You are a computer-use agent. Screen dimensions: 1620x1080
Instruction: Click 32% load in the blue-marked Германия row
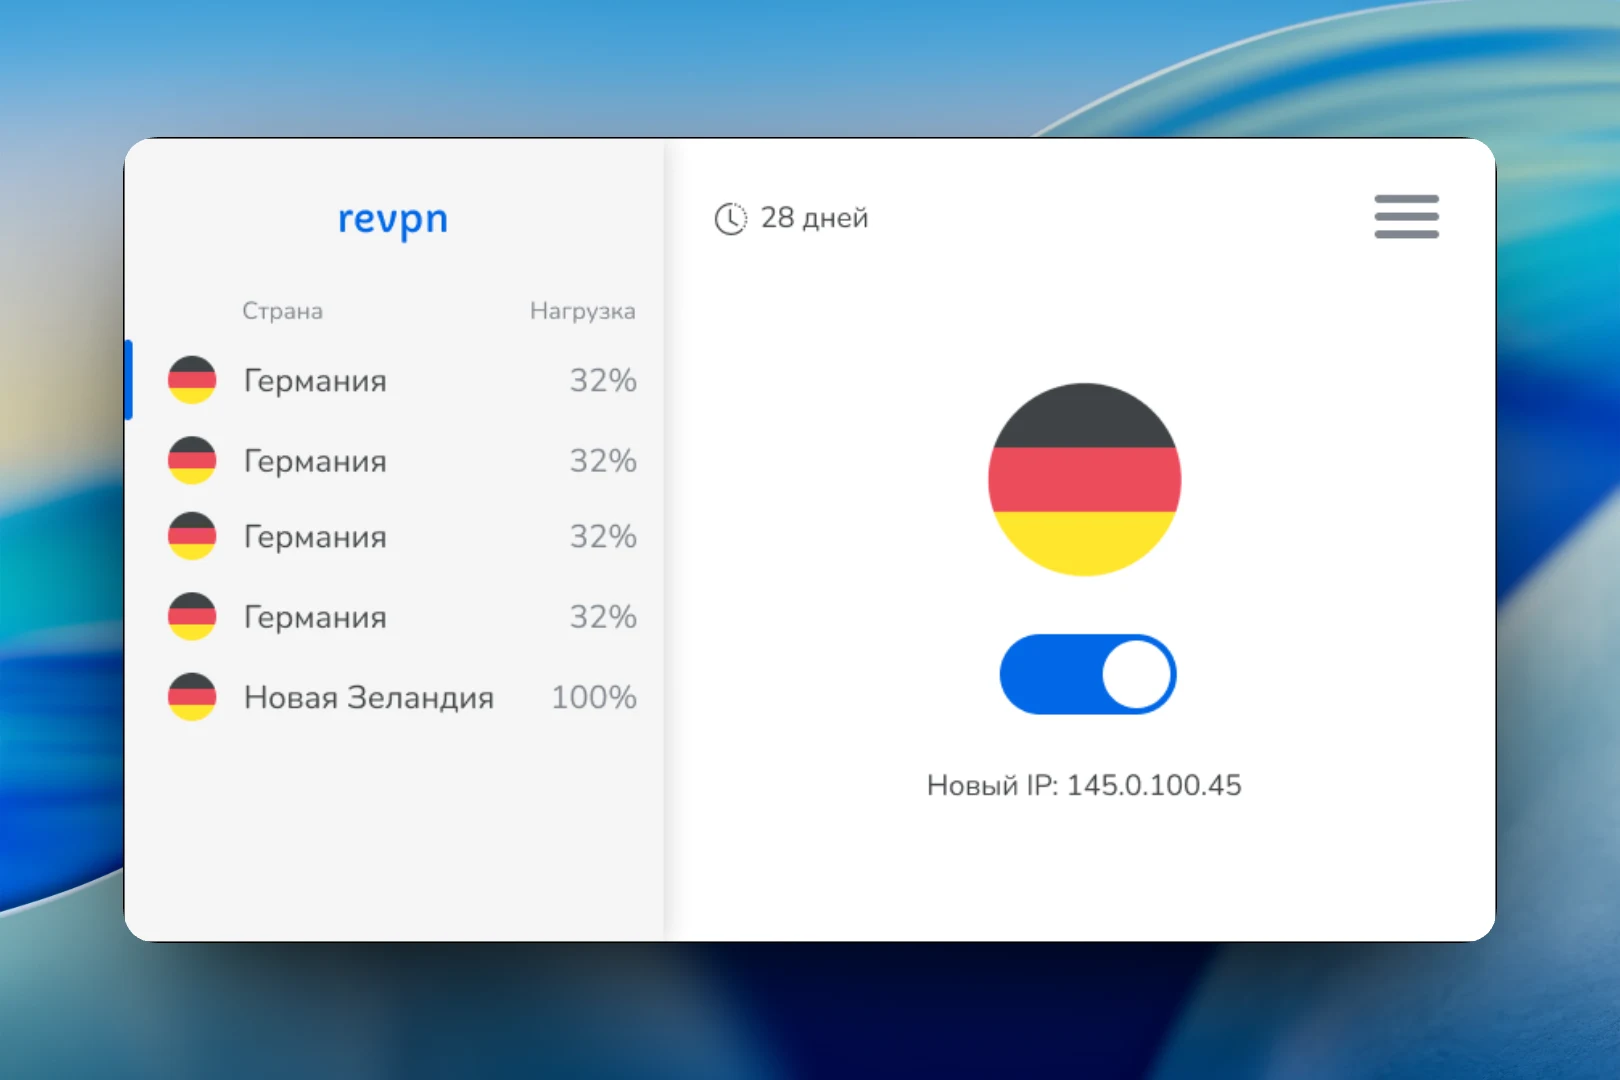coord(603,380)
